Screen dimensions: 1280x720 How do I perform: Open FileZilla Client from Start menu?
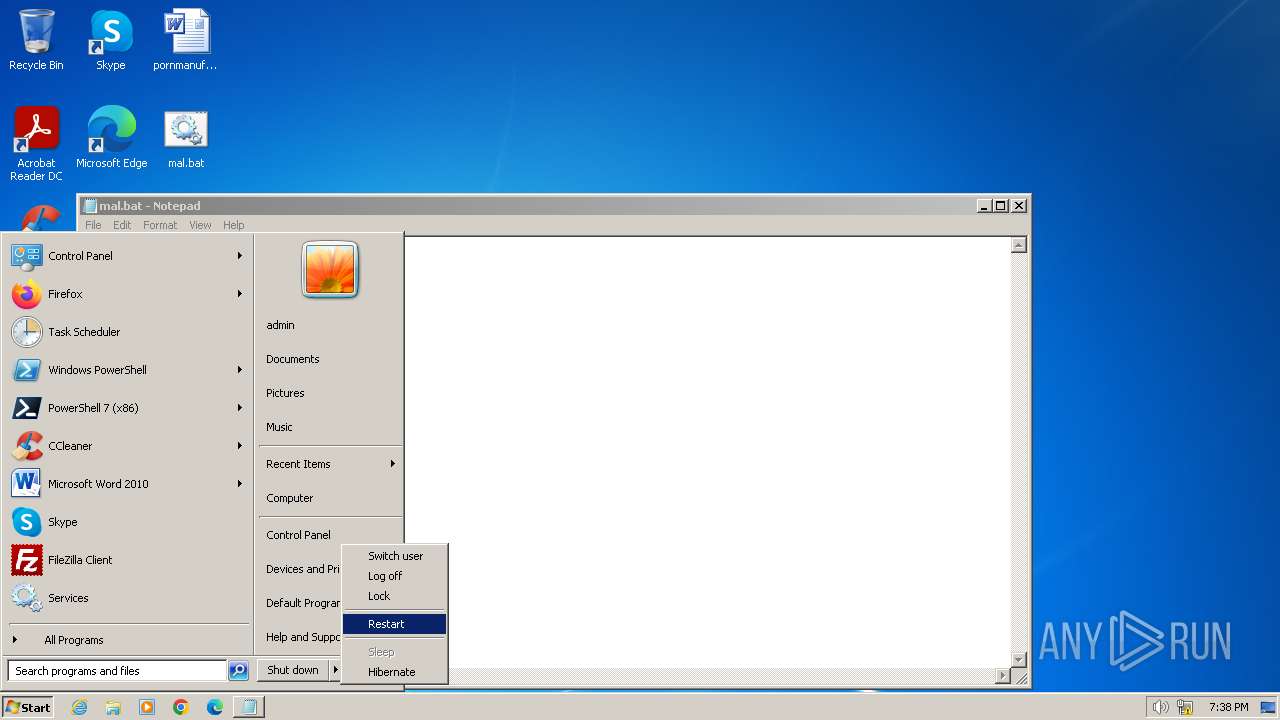pyautogui.click(x=128, y=560)
